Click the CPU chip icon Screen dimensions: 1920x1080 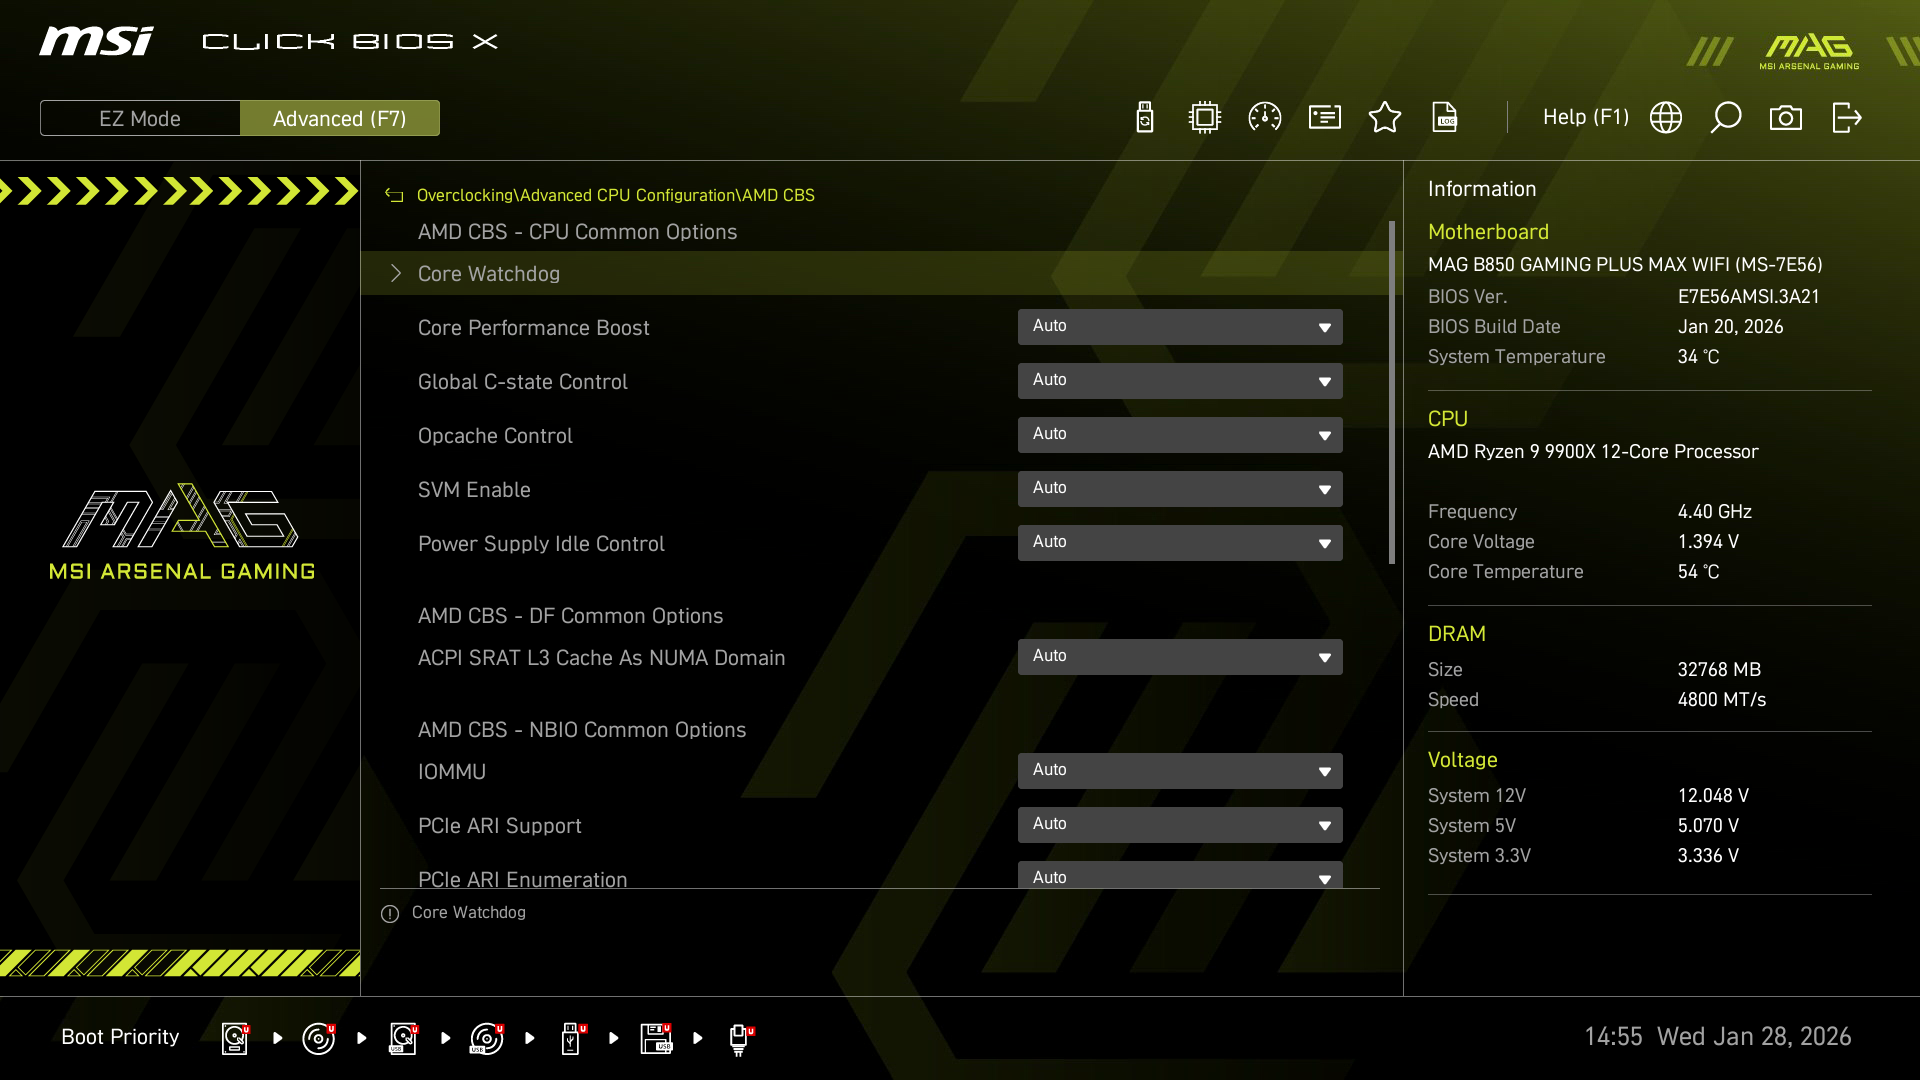click(1205, 117)
